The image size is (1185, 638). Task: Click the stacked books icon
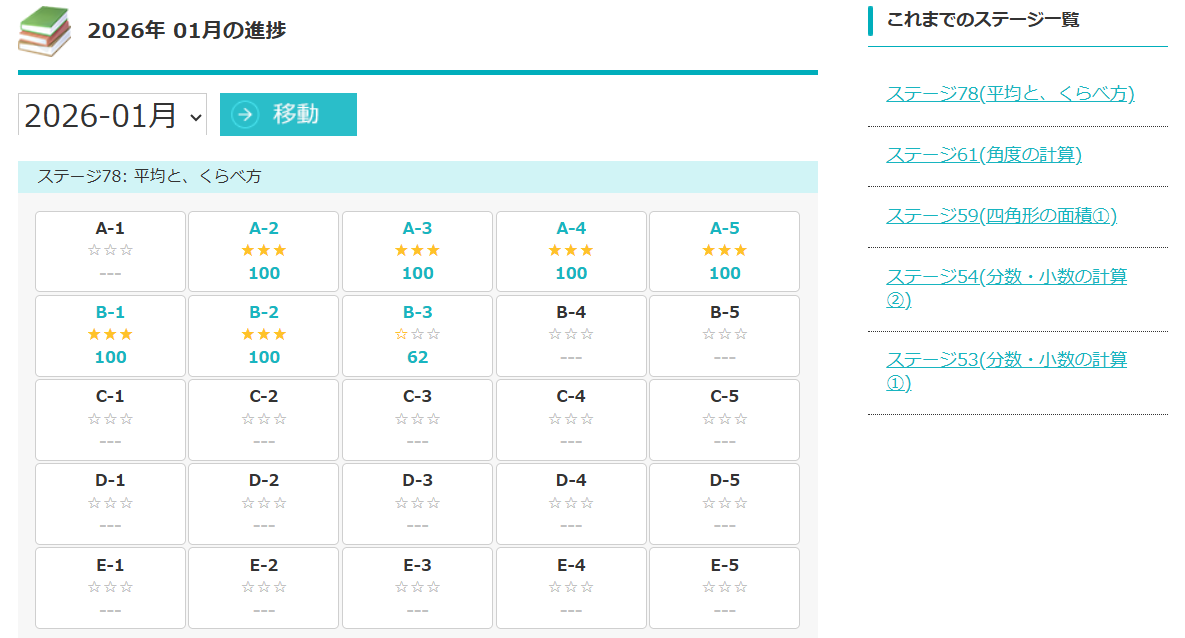click(x=45, y=31)
